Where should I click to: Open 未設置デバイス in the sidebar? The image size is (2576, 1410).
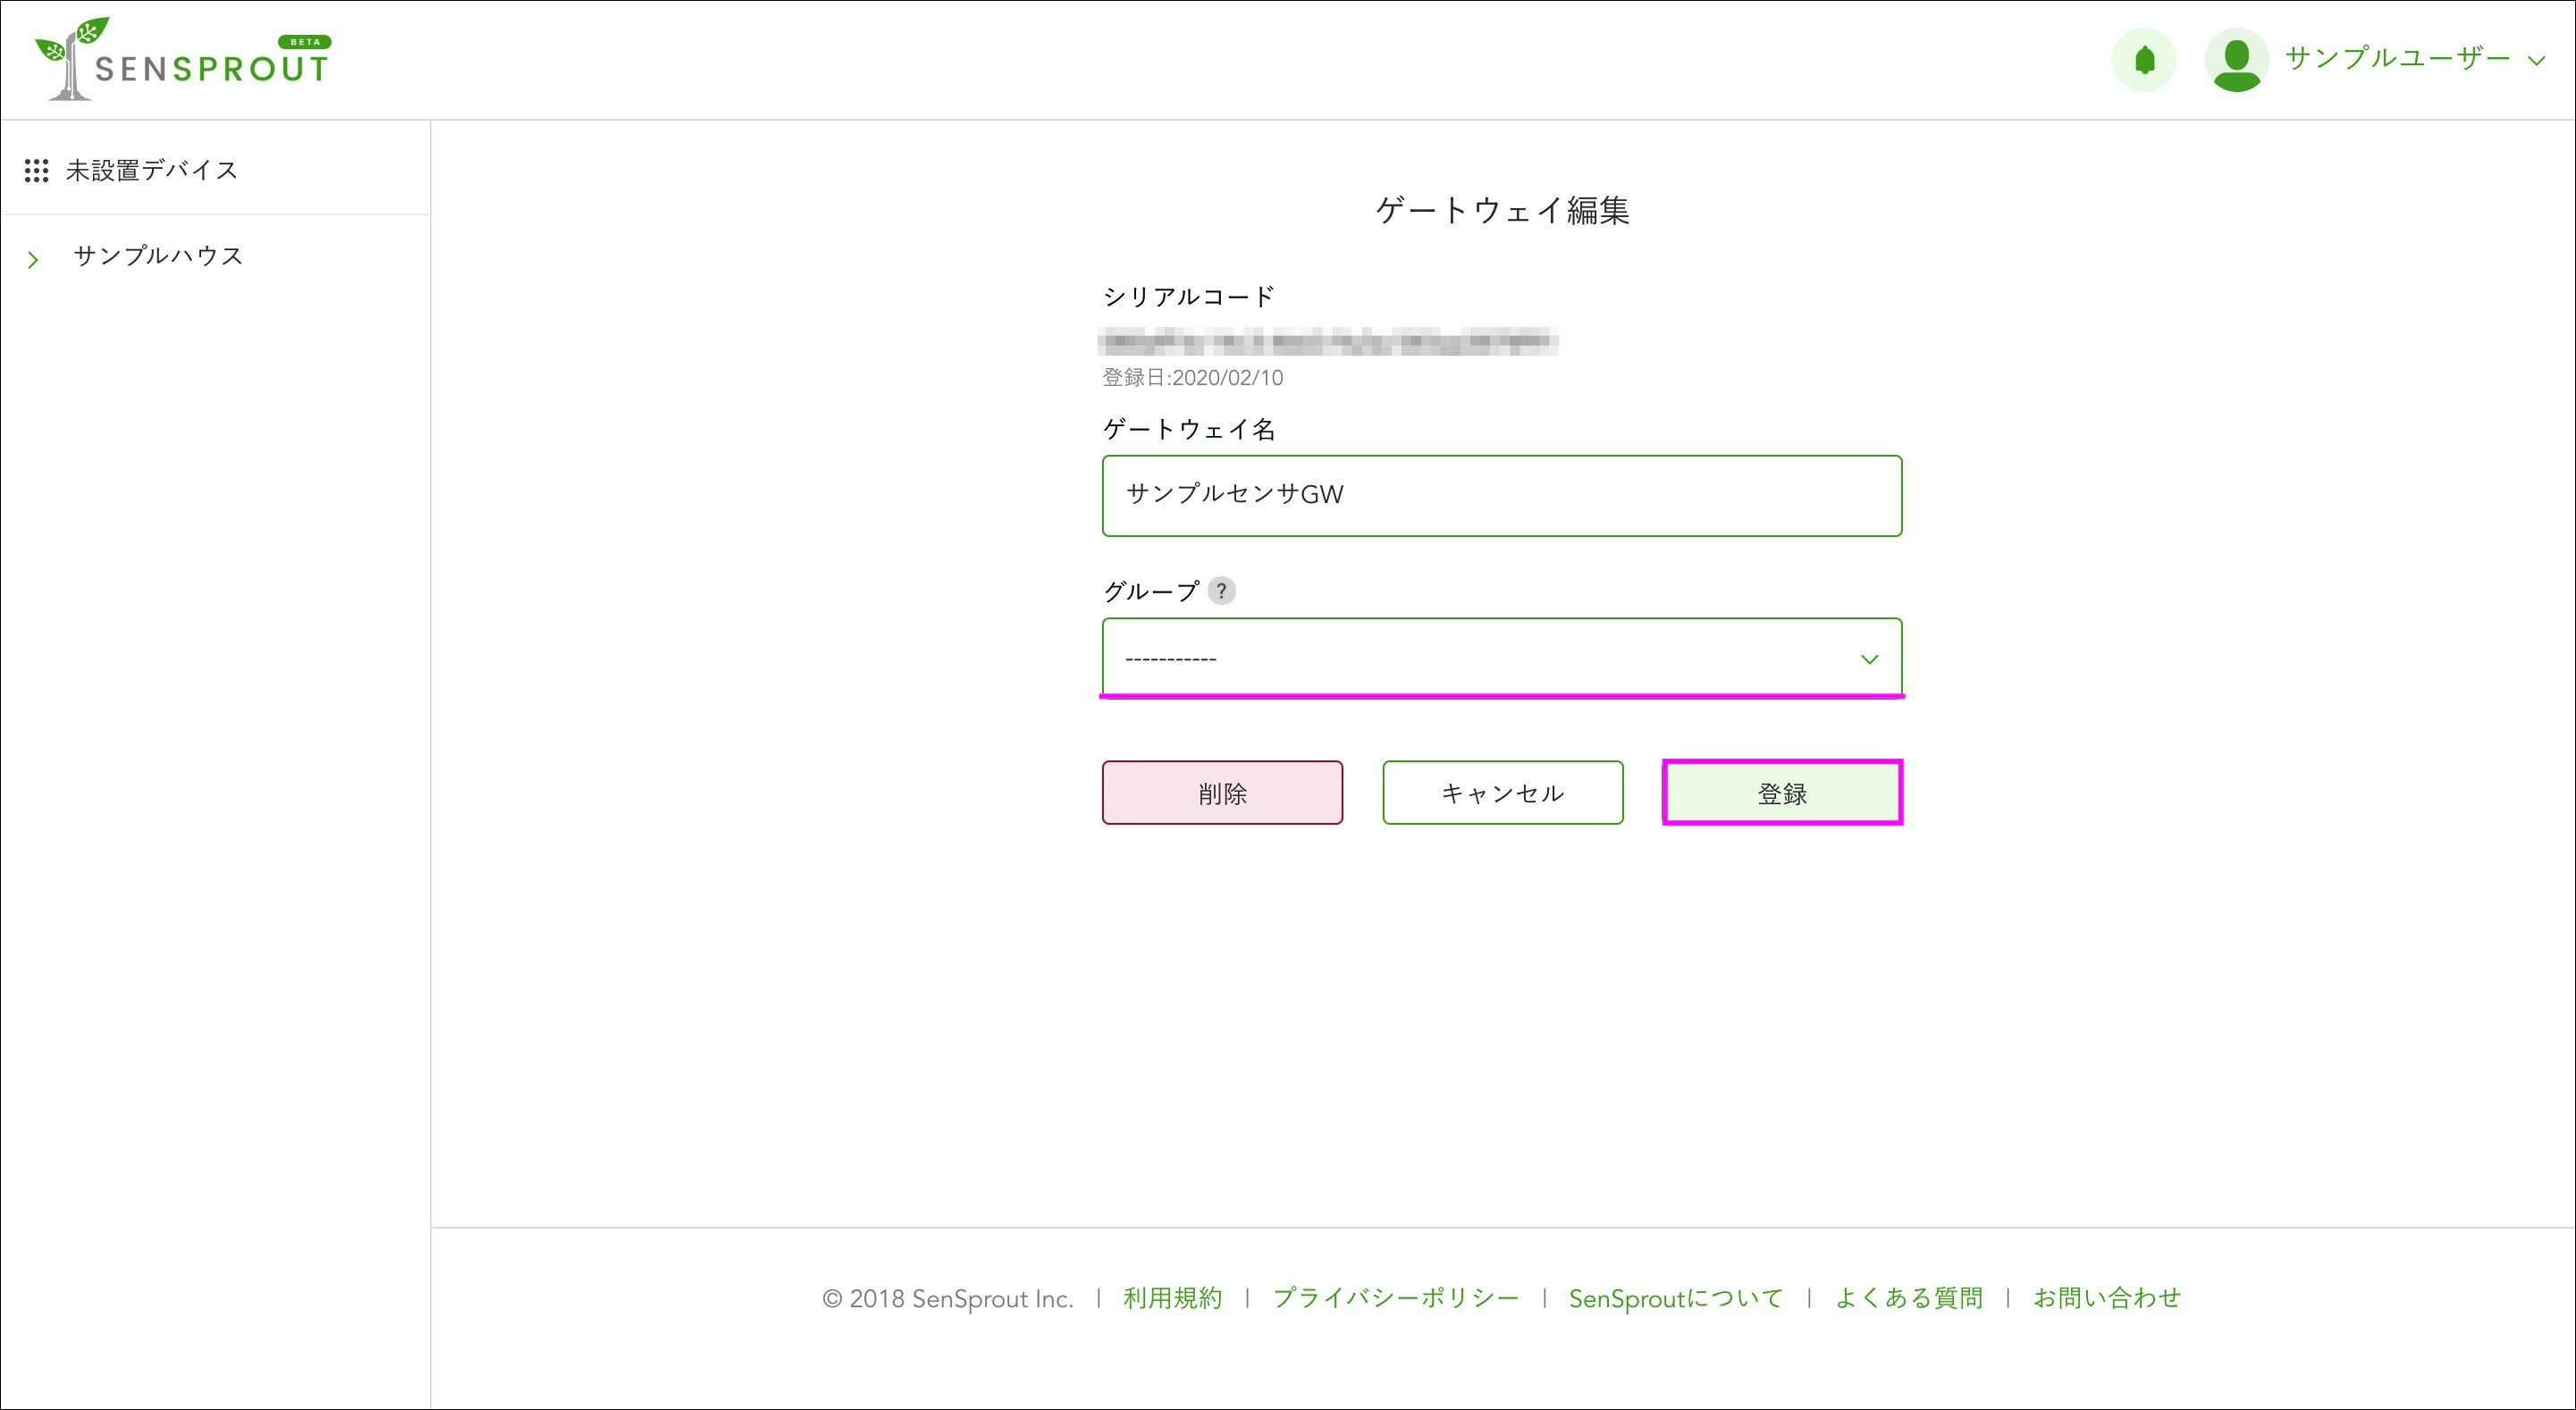(152, 171)
